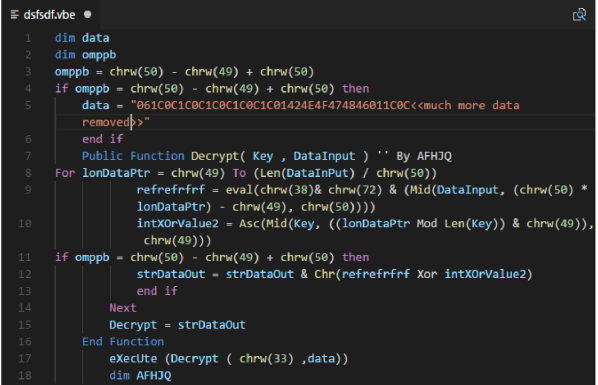Click the hex string starting '061C0C1C0C'

click(x=273, y=105)
